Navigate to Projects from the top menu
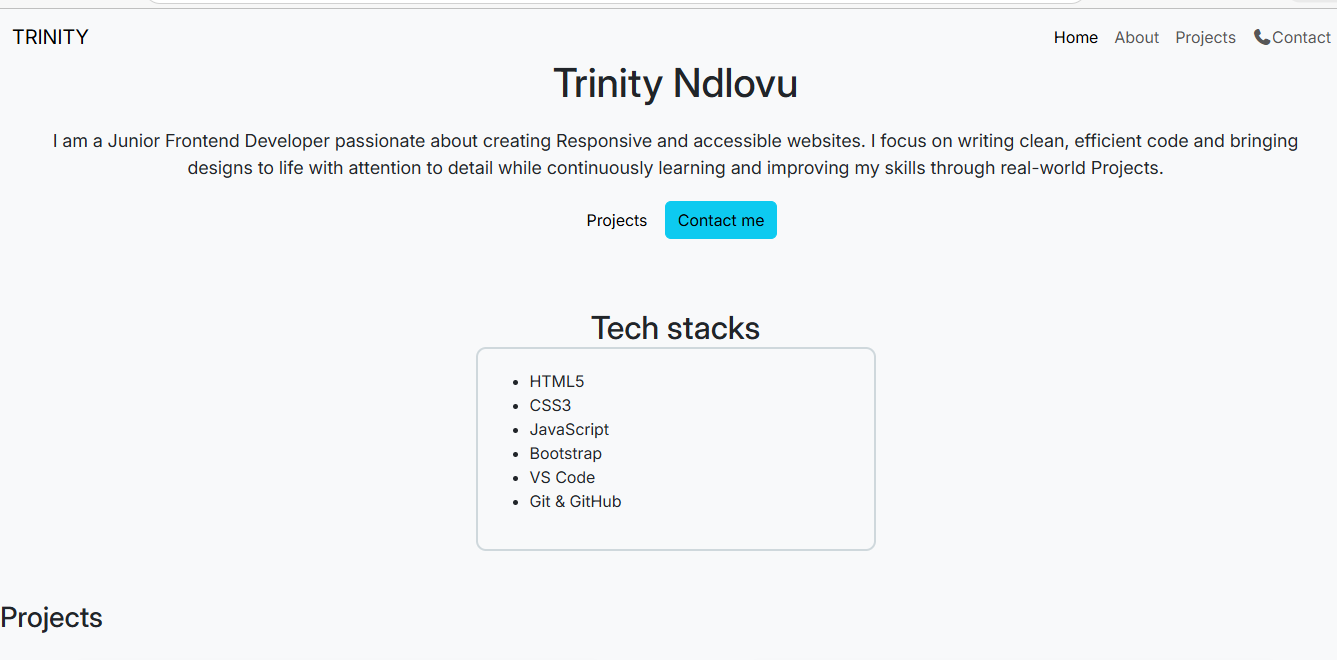This screenshot has height=660, width=1337. coord(1205,37)
